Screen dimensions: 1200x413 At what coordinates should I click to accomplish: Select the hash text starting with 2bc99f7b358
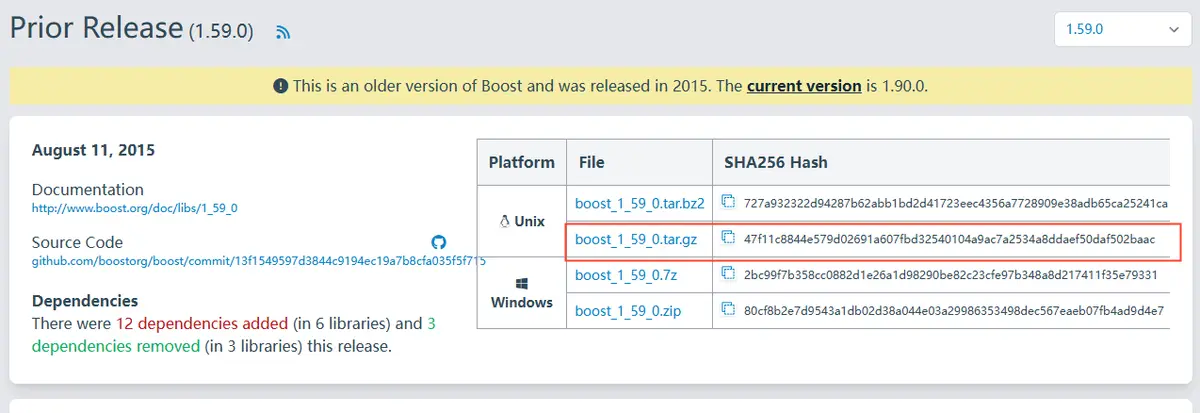951,275
